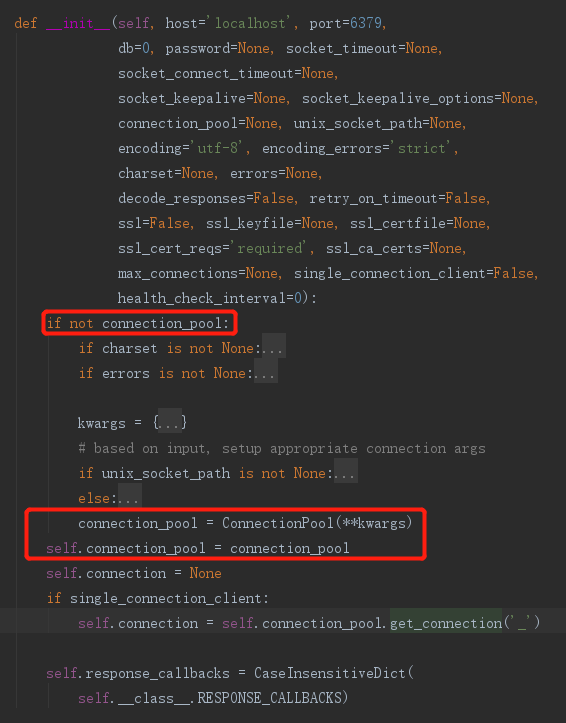Expand the folded 'else:' block

click(x=130, y=498)
